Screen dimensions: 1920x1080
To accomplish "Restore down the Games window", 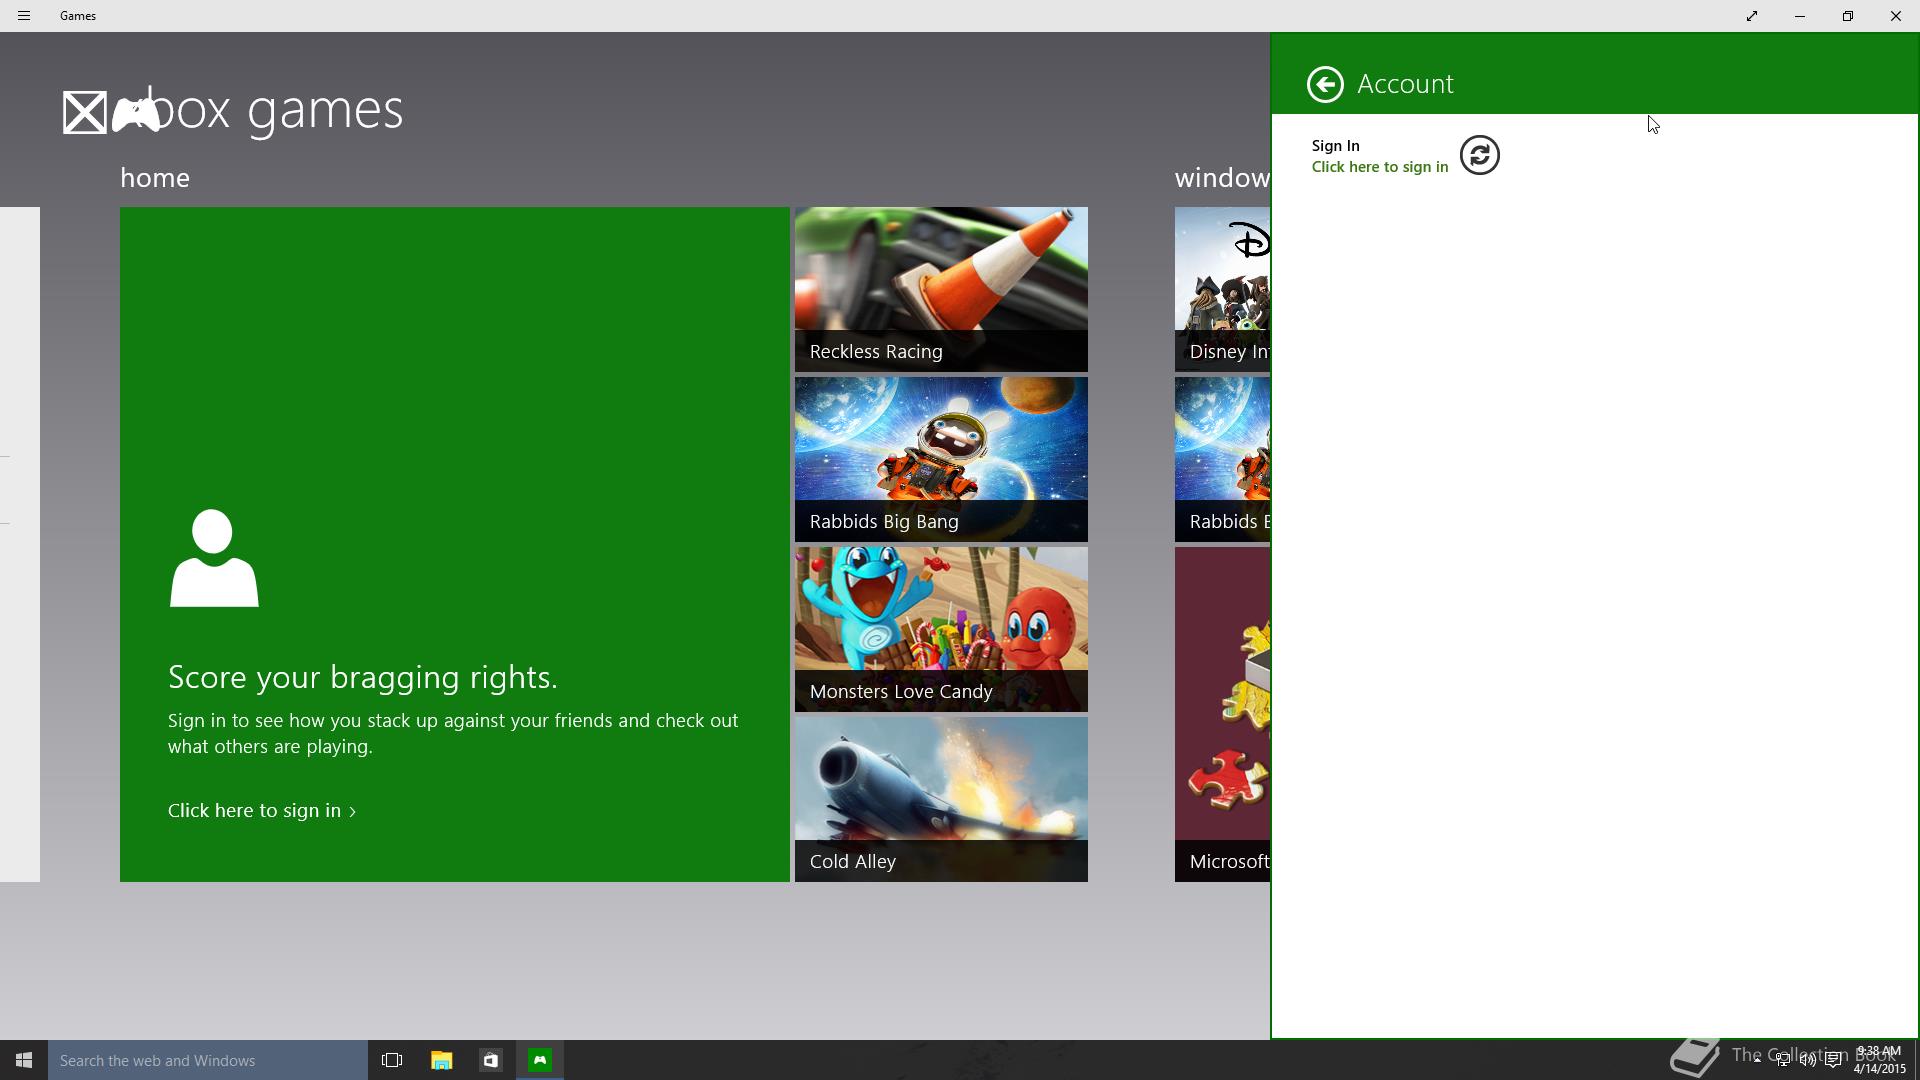I will pos(1848,16).
